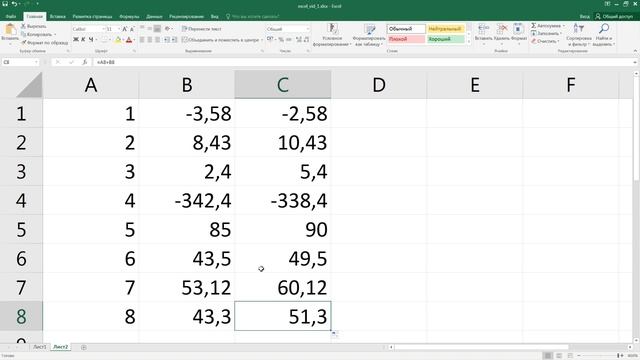Apply red font color A
640x360 pixels.
[x=129, y=40]
